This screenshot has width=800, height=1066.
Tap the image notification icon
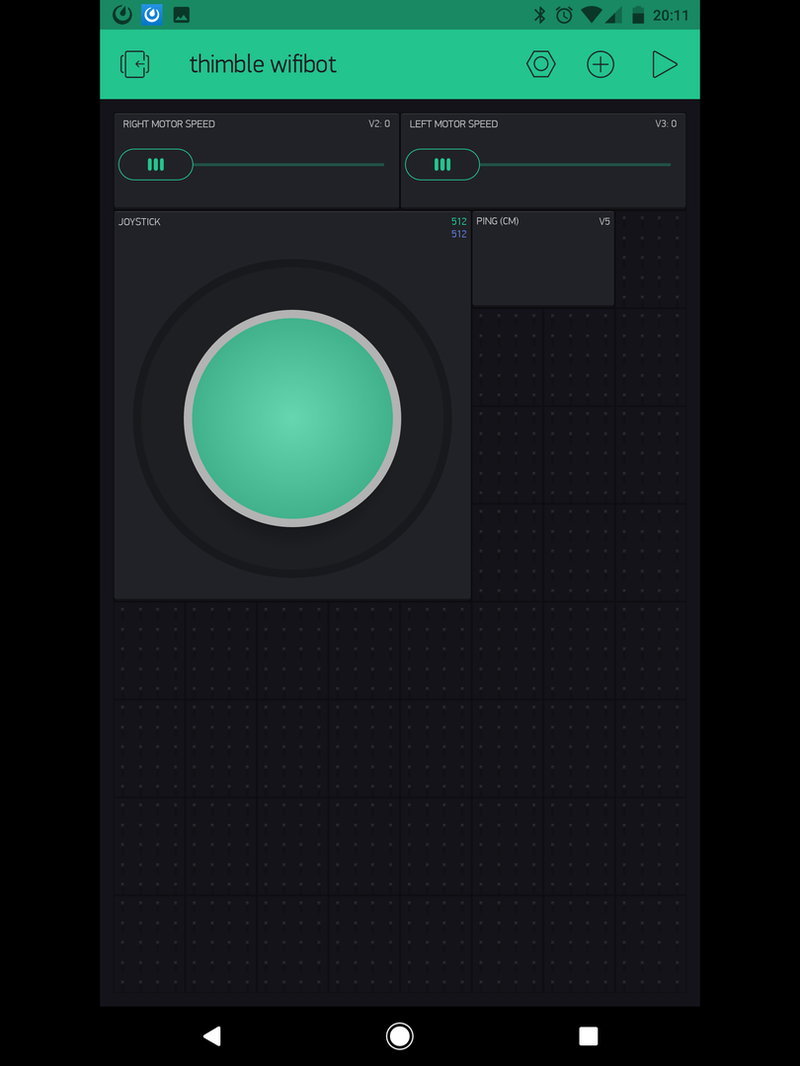pyautogui.click(x=181, y=15)
